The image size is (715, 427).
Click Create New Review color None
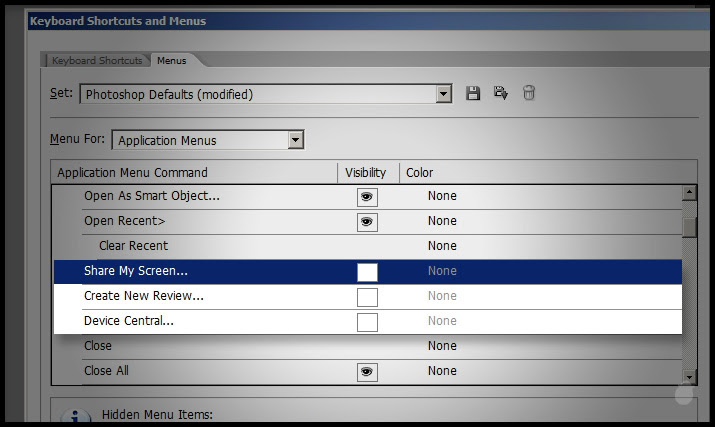coord(442,296)
